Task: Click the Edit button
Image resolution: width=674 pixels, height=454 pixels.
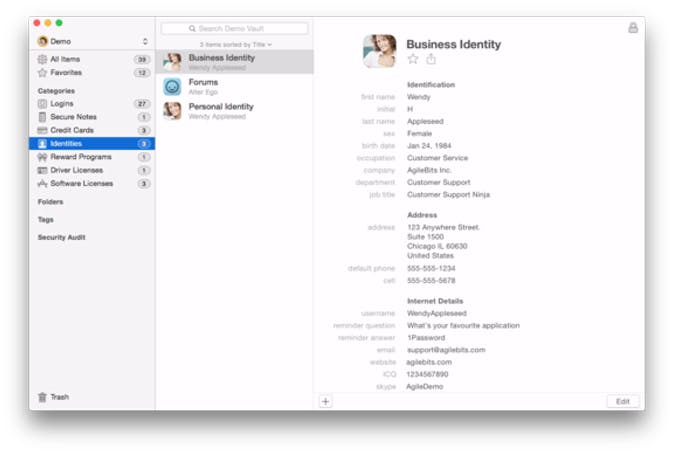Action: [x=623, y=401]
